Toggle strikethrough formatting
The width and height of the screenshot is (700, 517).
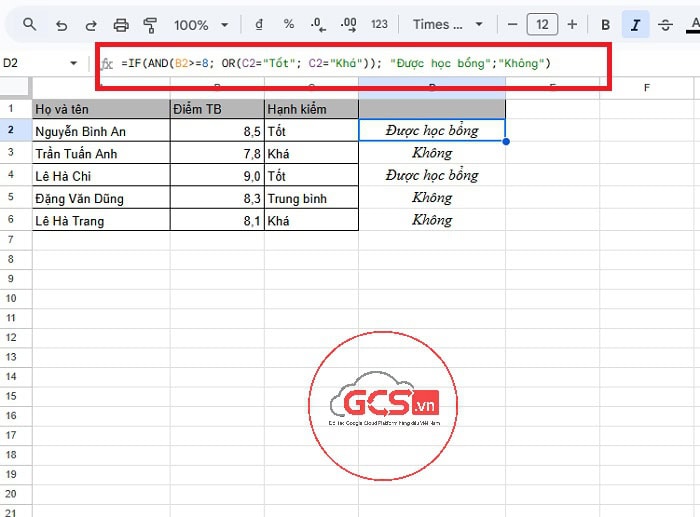point(665,24)
